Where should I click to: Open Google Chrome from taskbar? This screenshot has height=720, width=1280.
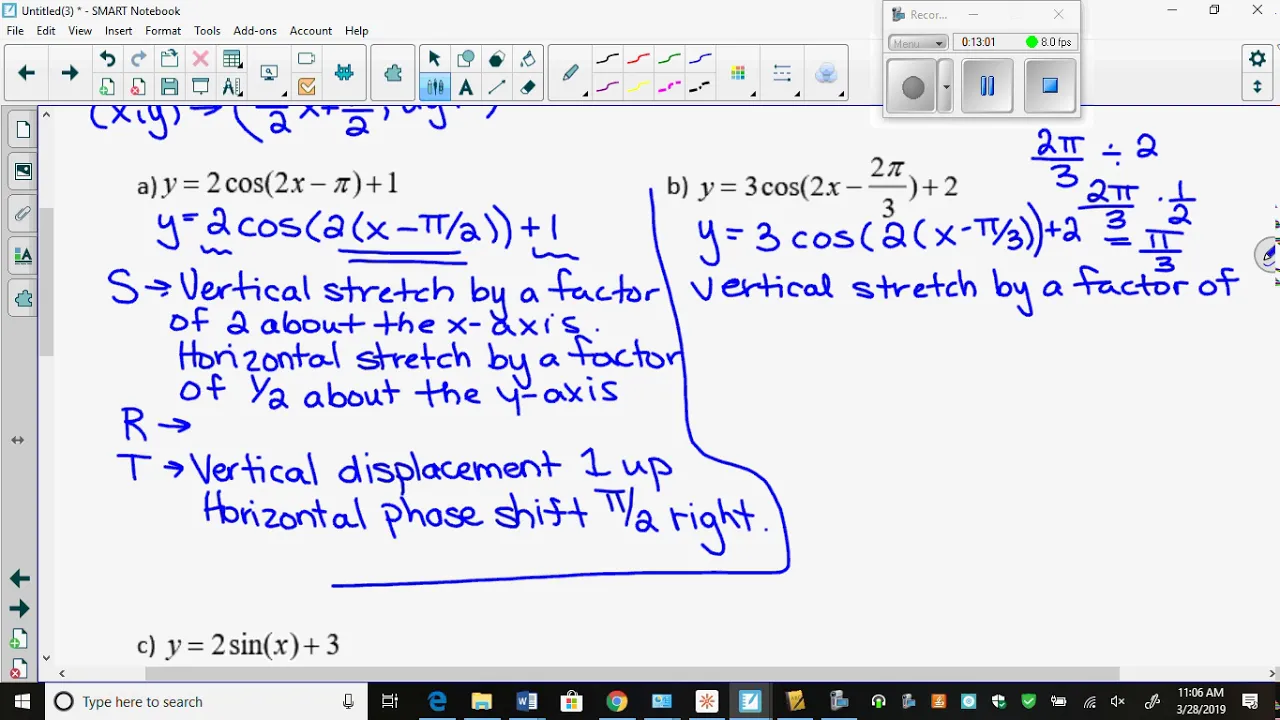click(x=617, y=702)
